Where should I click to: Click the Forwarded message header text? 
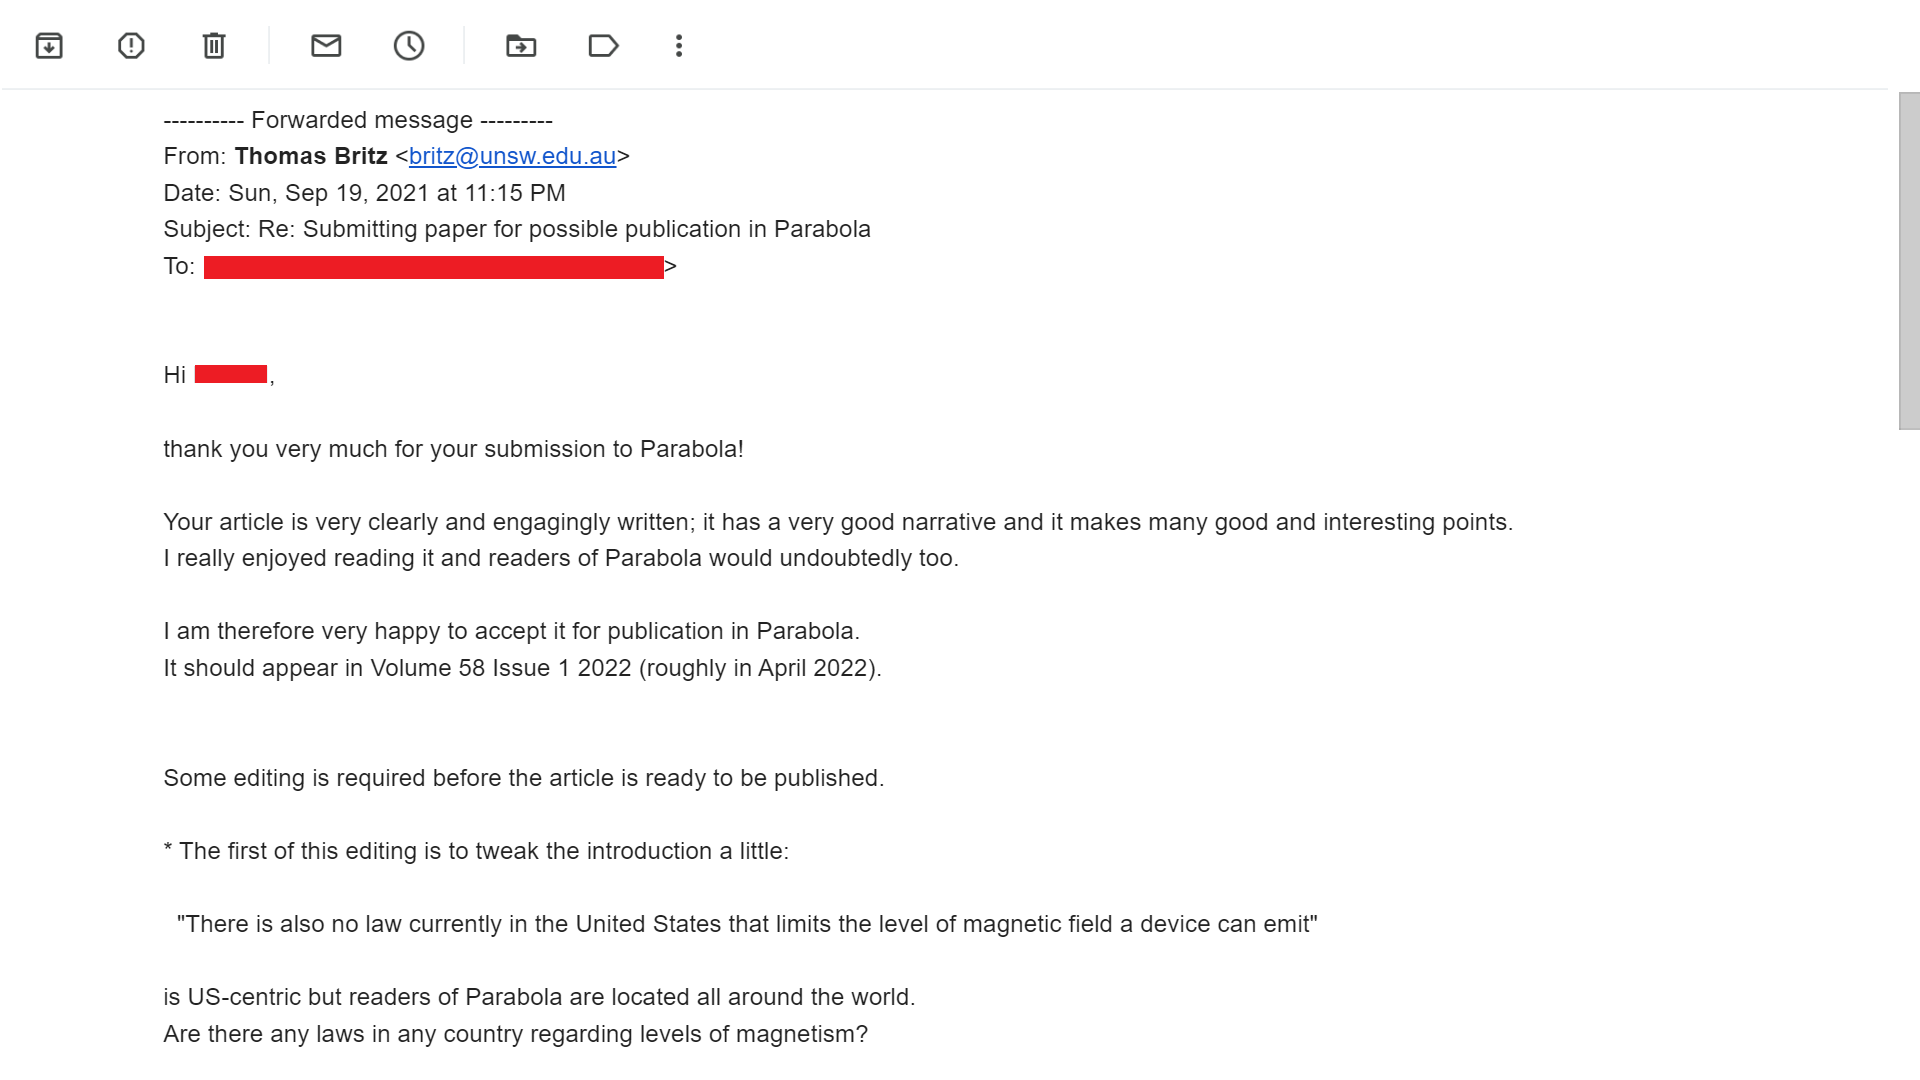click(x=358, y=120)
